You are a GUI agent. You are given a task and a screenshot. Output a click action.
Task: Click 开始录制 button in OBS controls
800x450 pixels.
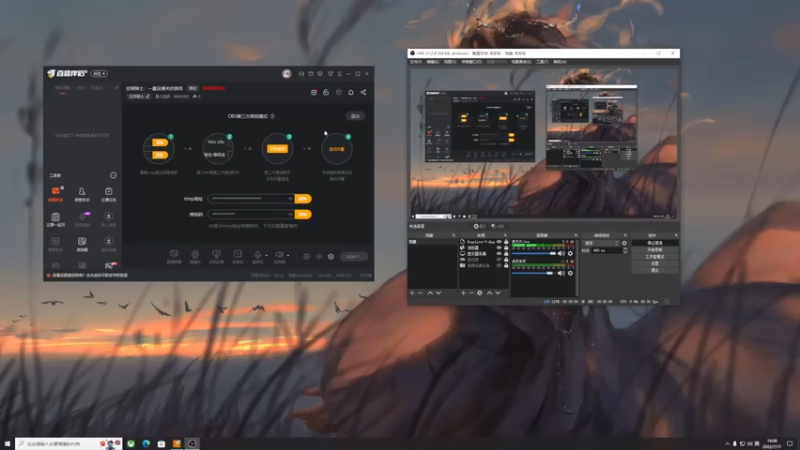tap(655, 250)
